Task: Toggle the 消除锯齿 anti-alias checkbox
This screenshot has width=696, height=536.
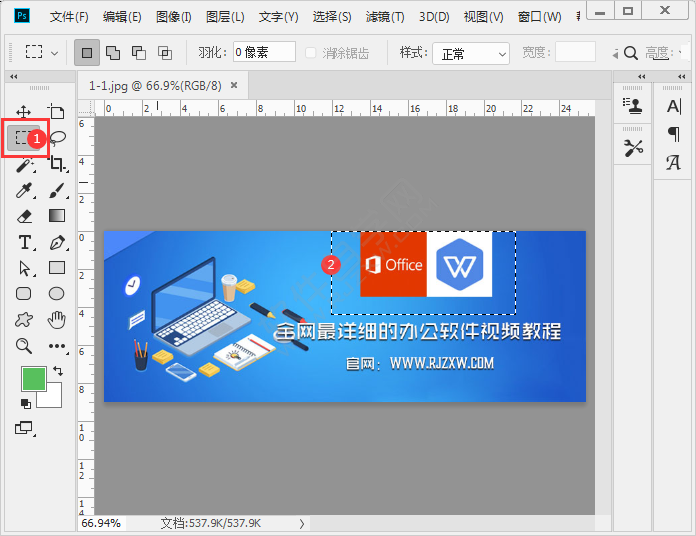Action: pos(311,53)
